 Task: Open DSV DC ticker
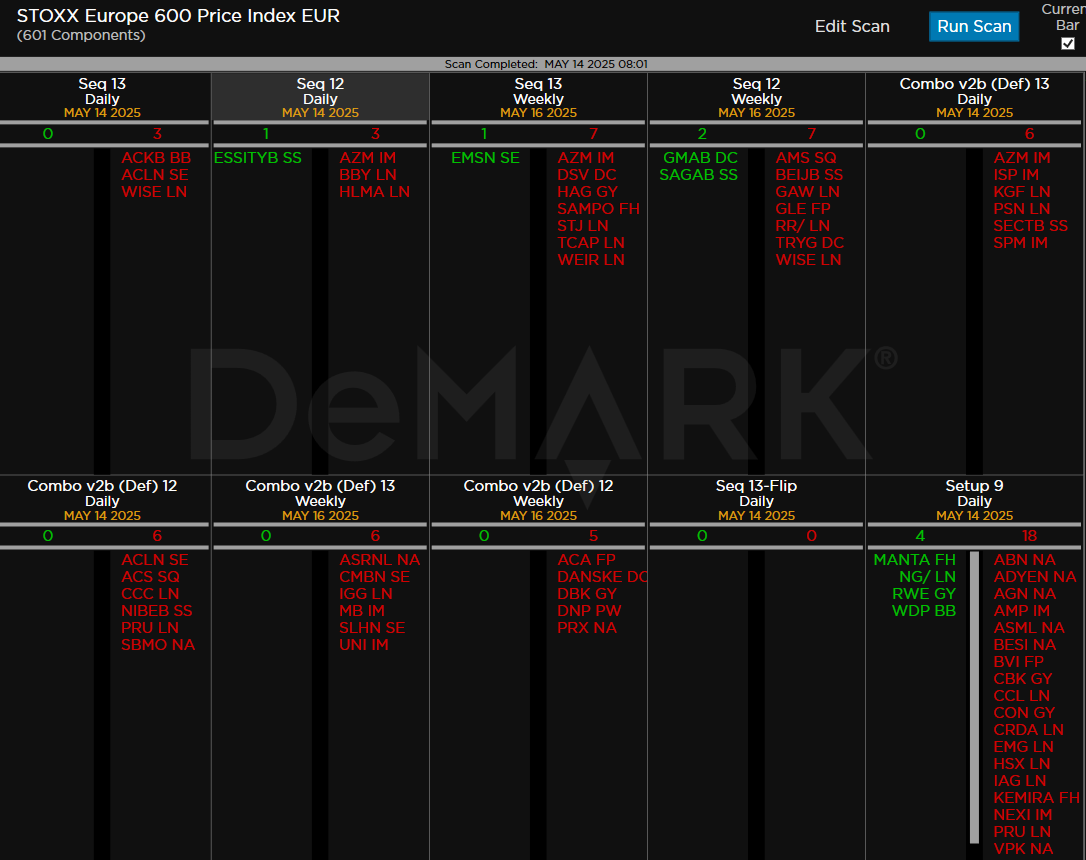tap(587, 175)
